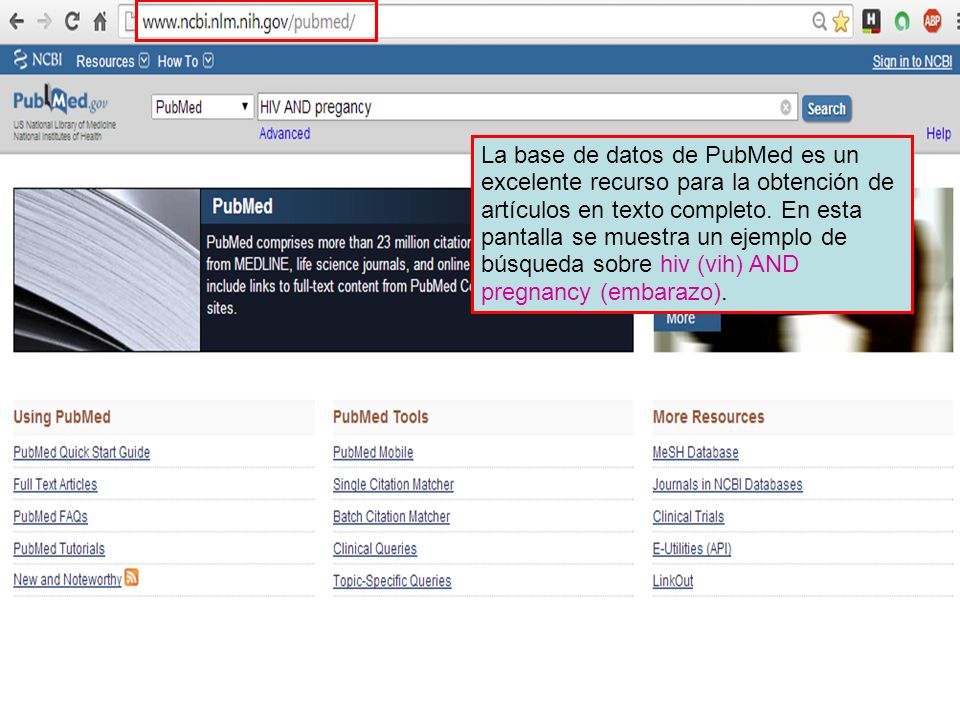Open the Batch Citation Matcher tool

coord(391,517)
